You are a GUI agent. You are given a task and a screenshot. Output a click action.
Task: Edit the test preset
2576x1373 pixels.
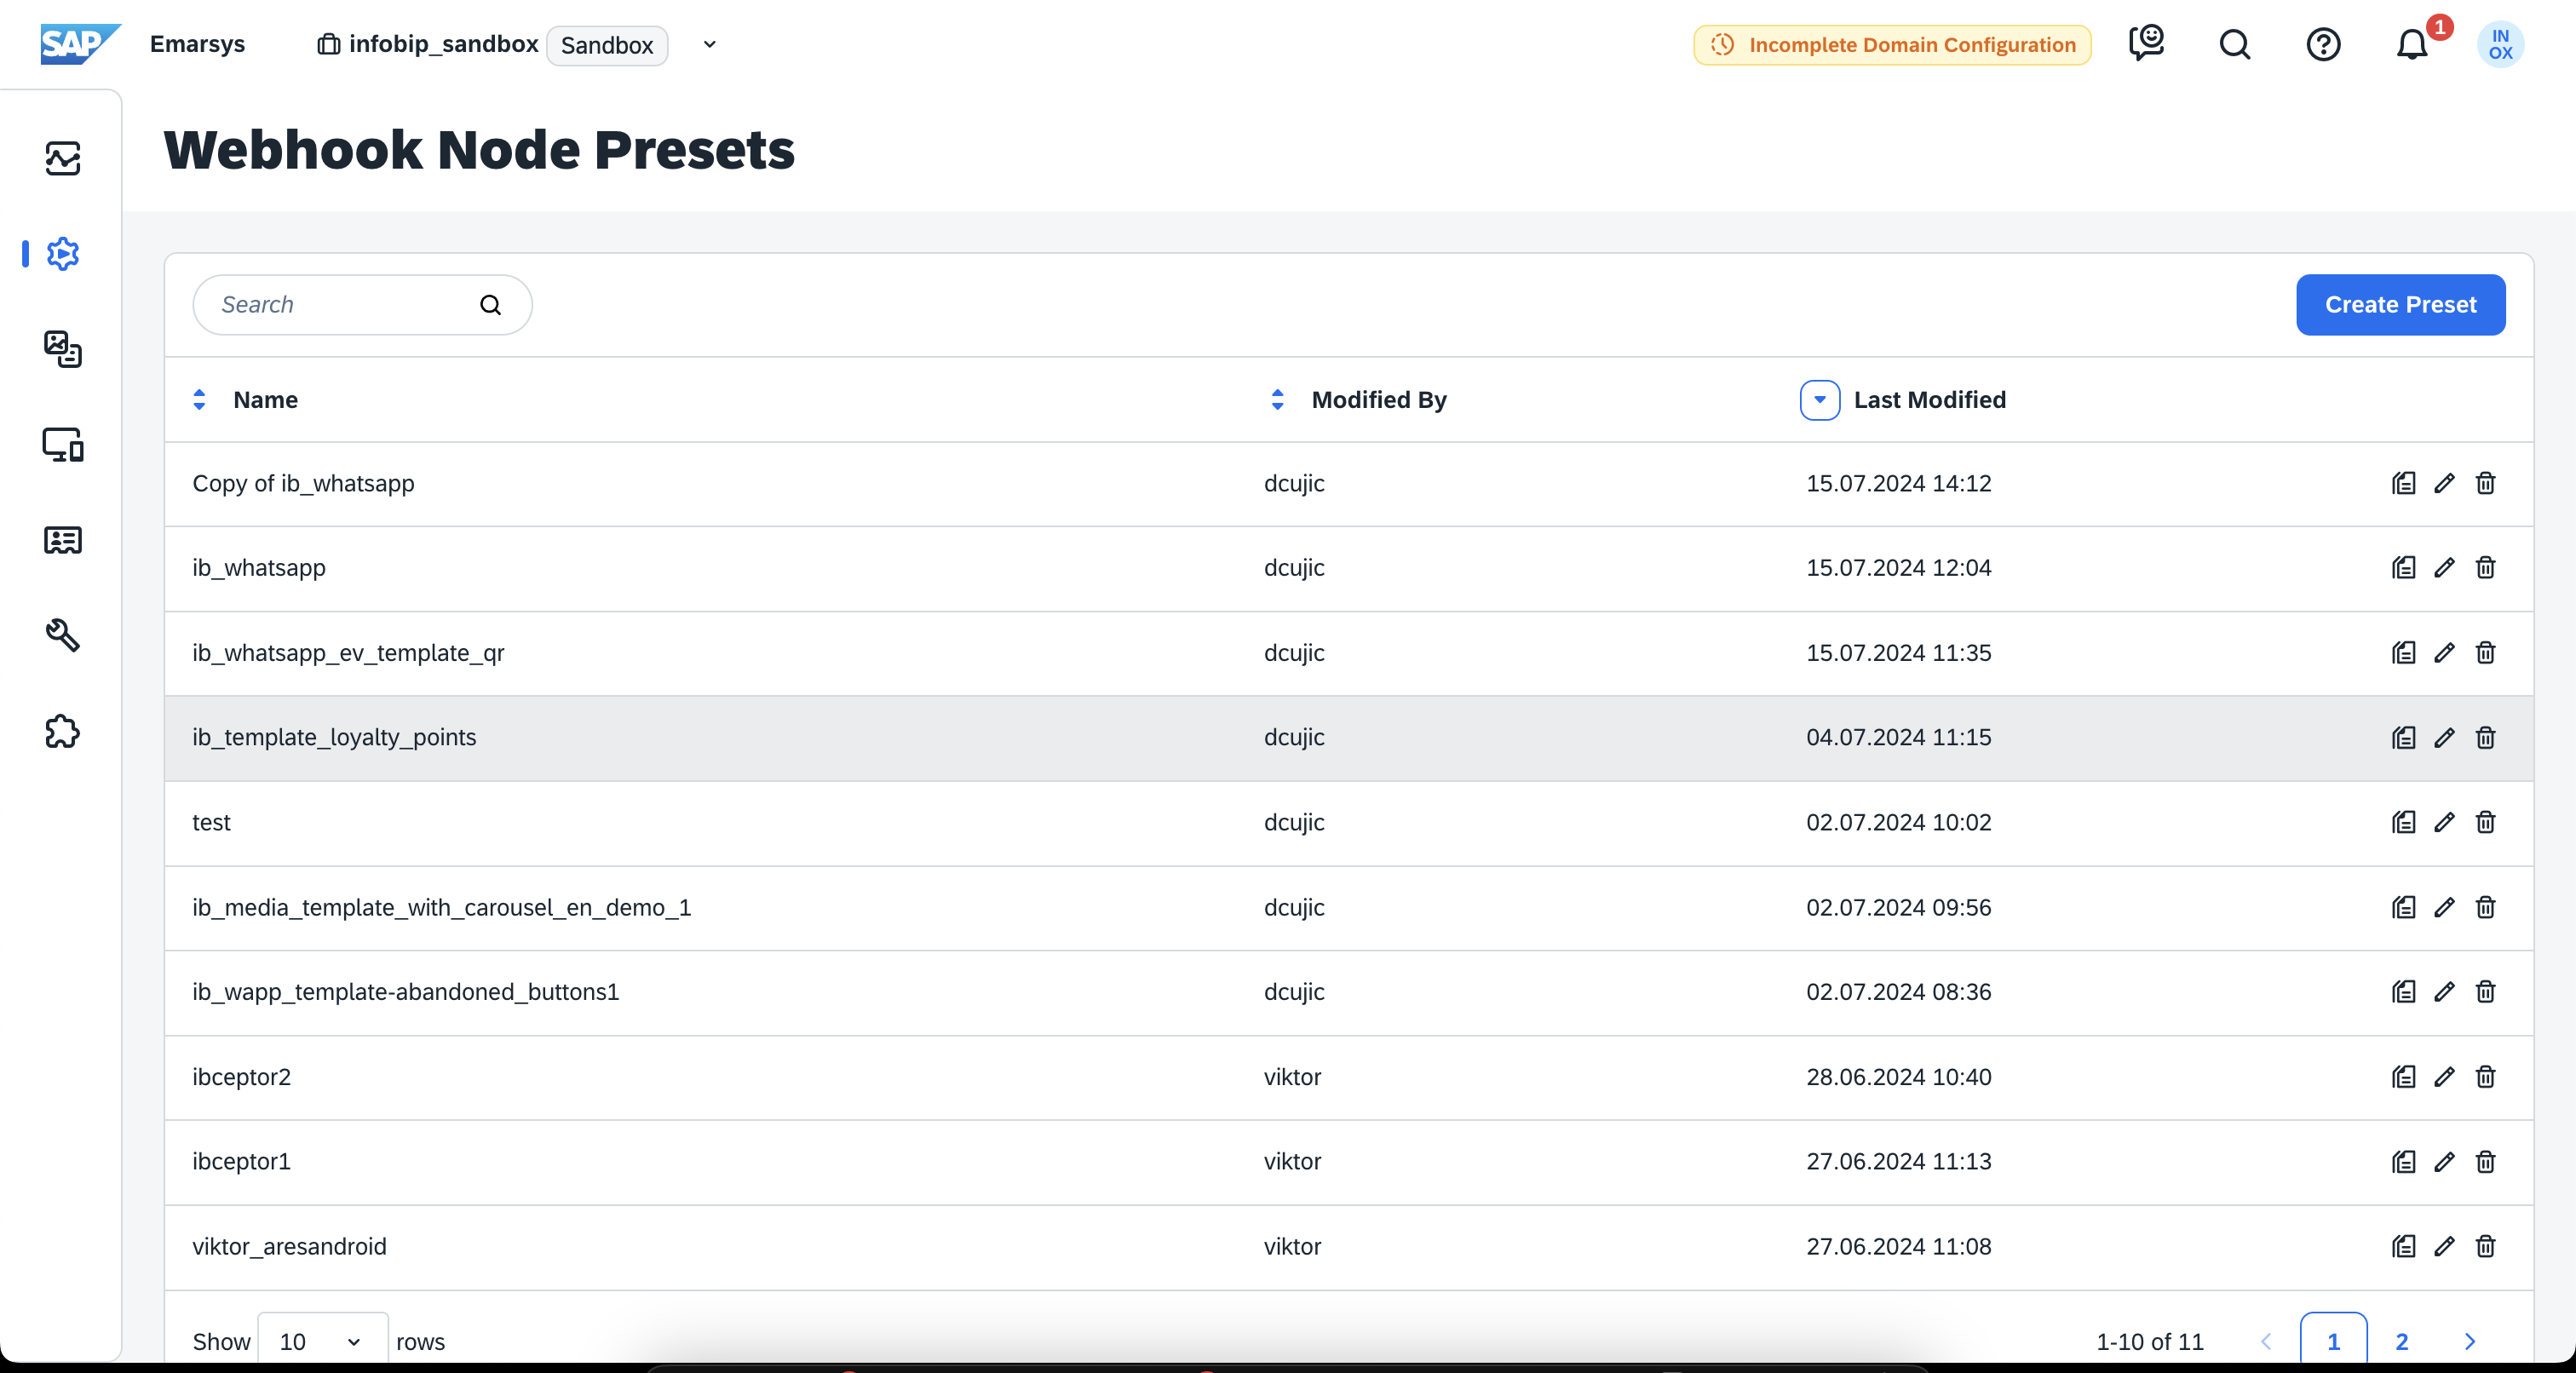2444,822
